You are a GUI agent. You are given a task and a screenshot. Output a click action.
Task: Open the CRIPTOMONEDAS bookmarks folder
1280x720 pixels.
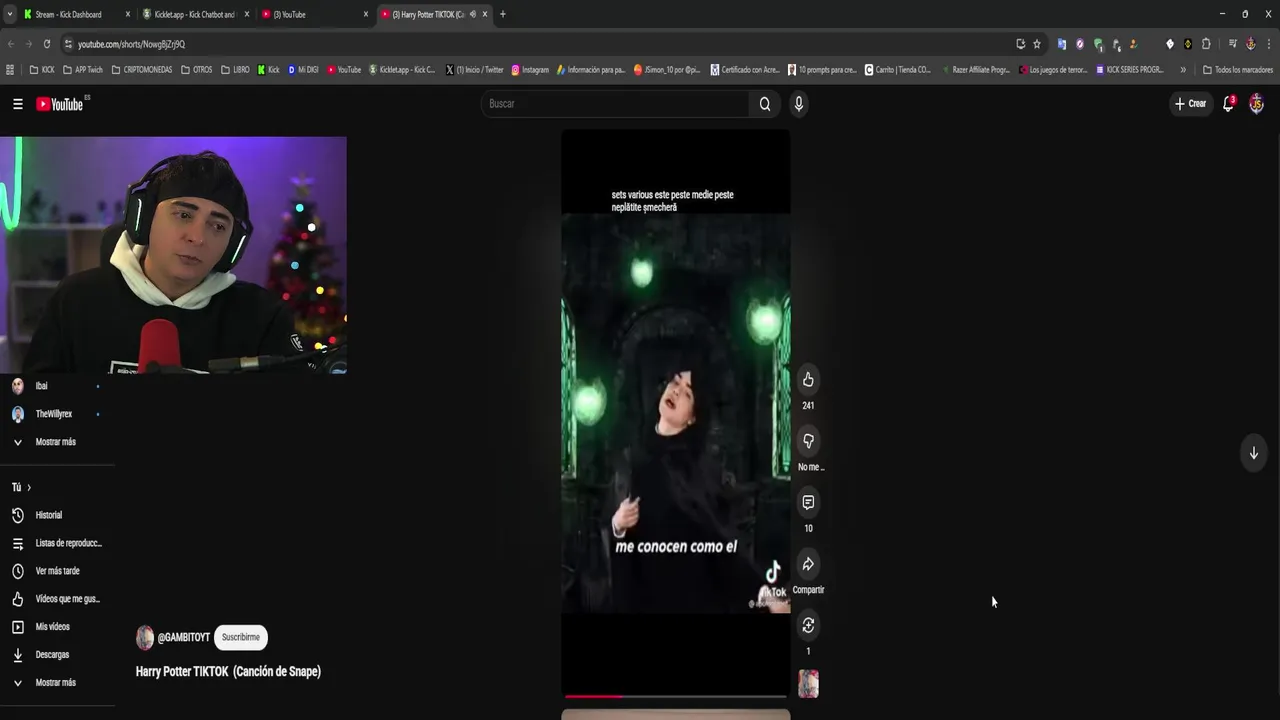coord(142,70)
